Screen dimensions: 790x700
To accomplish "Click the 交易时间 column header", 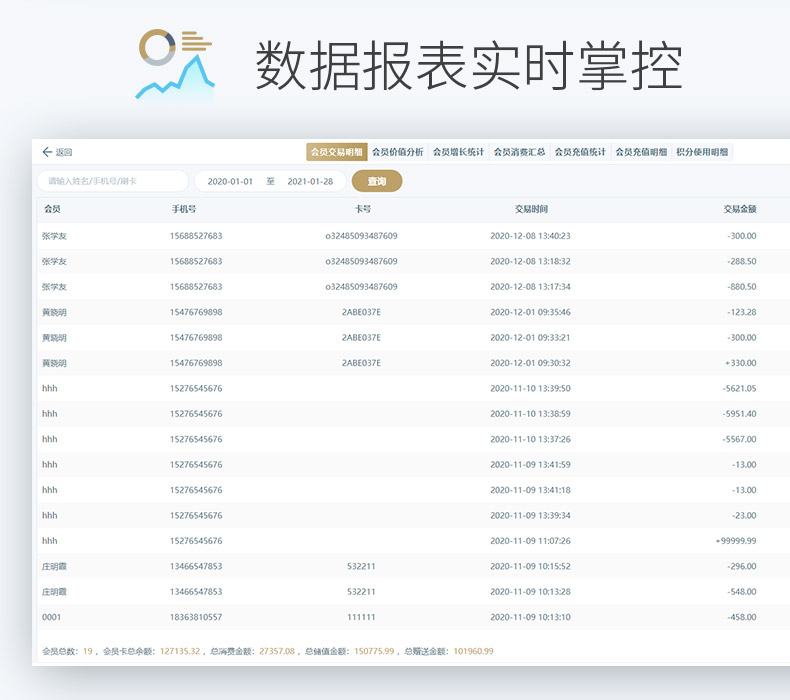I will tap(531, 209).
